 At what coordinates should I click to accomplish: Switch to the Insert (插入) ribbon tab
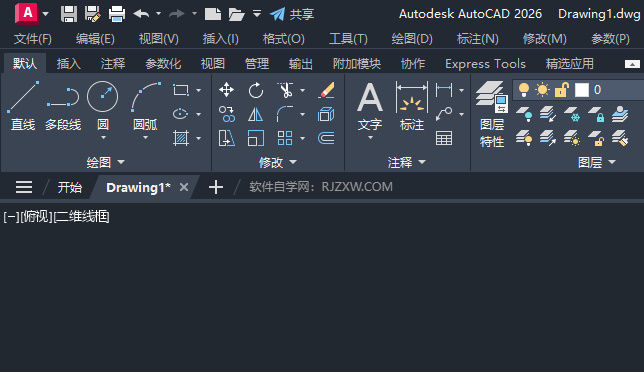[69, 64]
